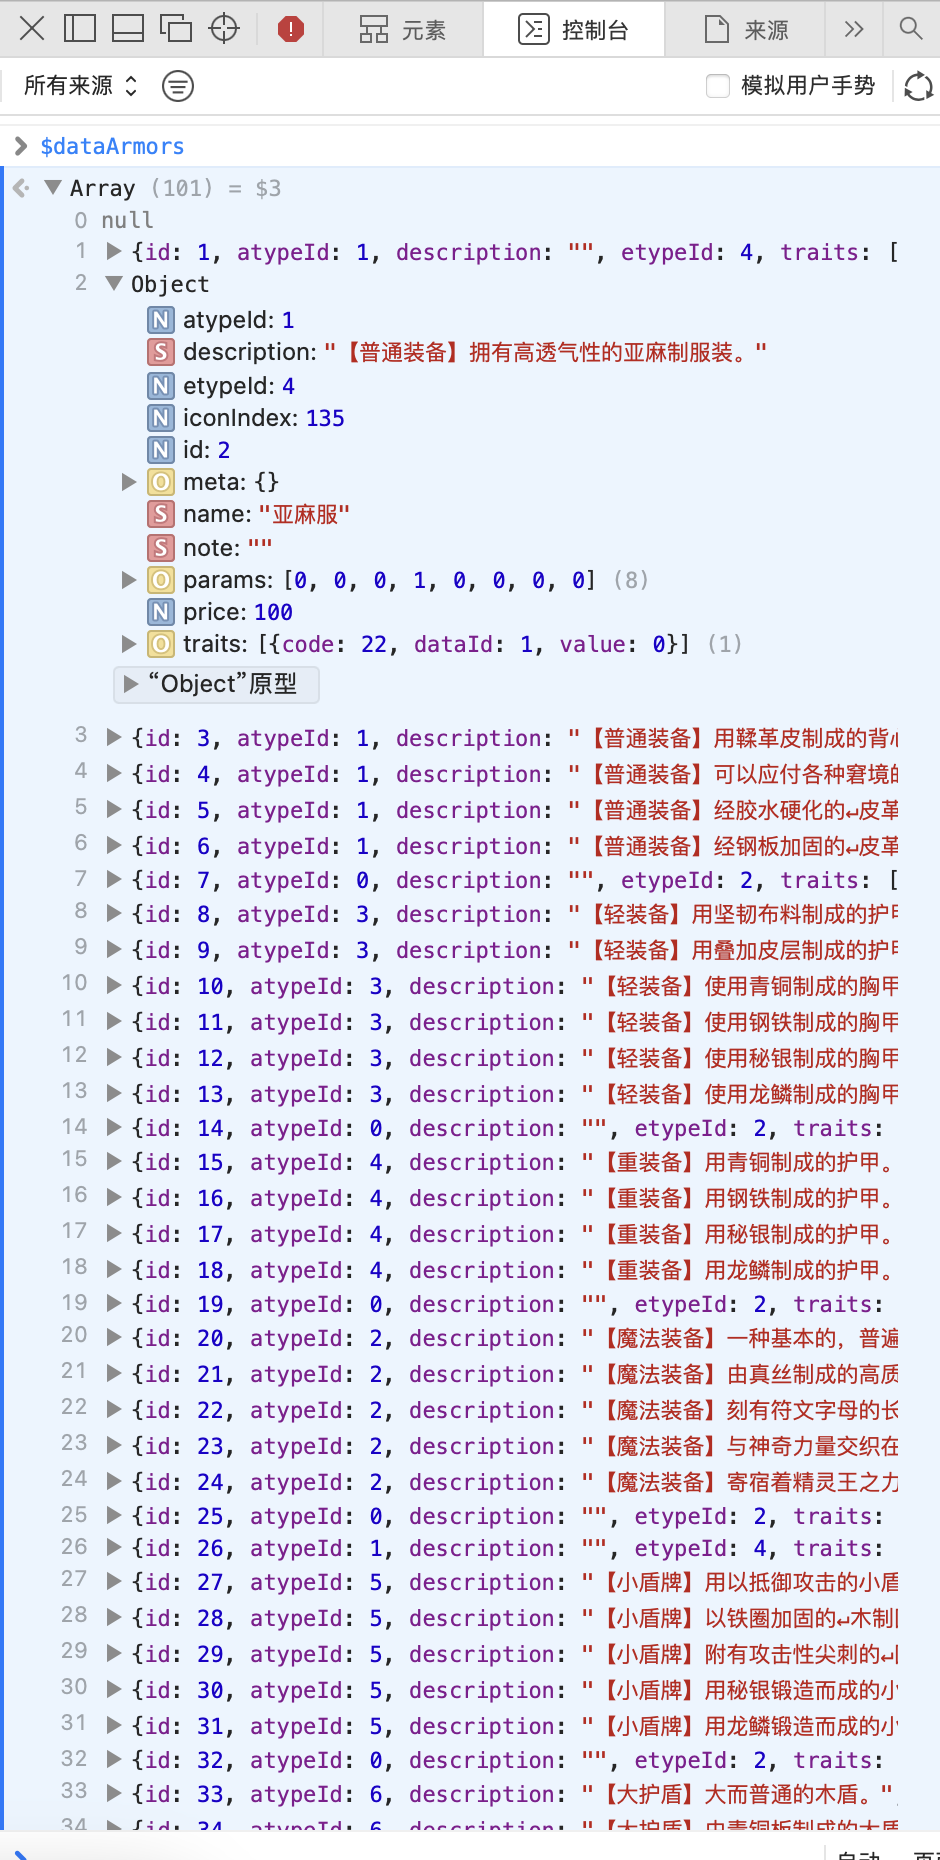Click the reload/refresh circular arrow icon

918,86
